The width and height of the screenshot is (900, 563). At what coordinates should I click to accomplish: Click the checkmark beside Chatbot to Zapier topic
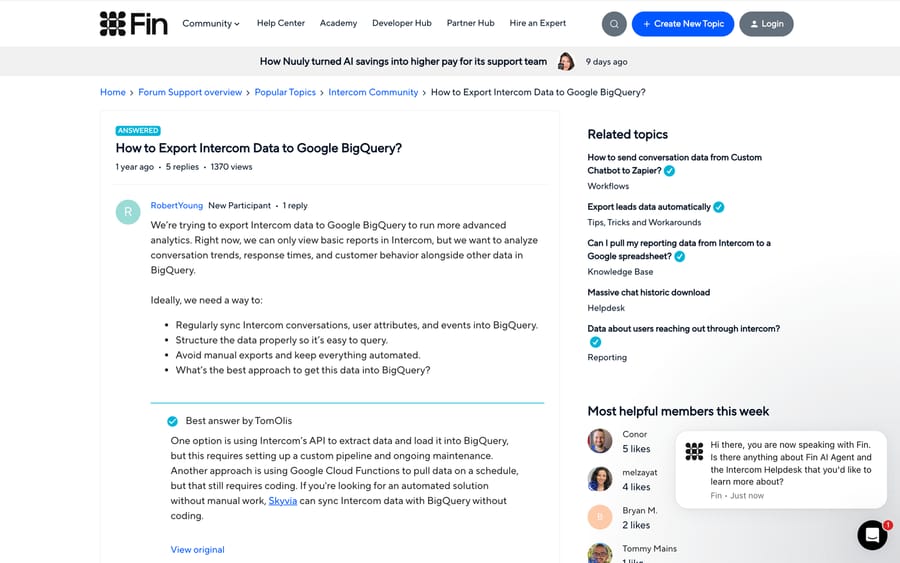click(669, 171)
